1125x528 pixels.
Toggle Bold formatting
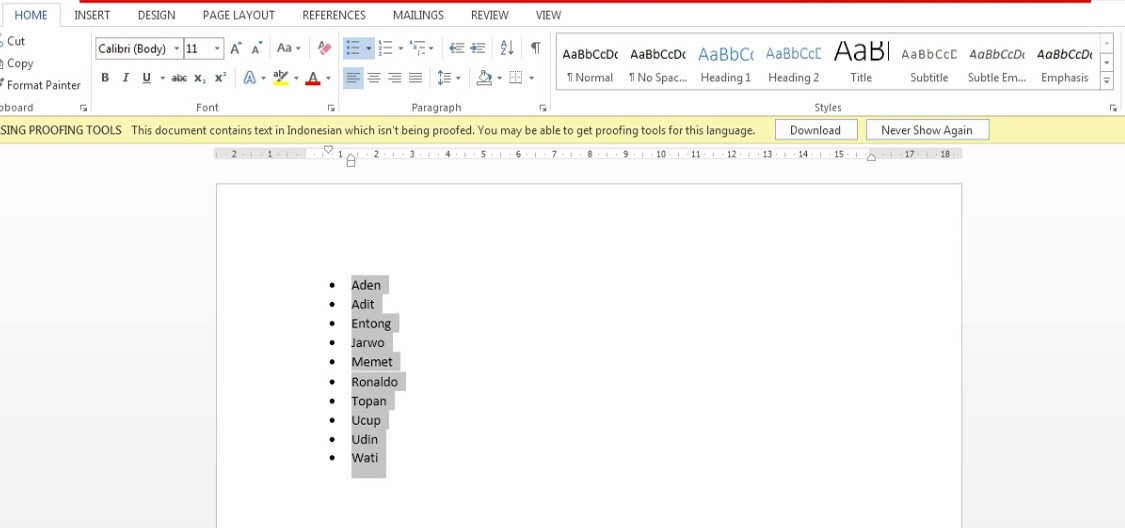[105, 78]
